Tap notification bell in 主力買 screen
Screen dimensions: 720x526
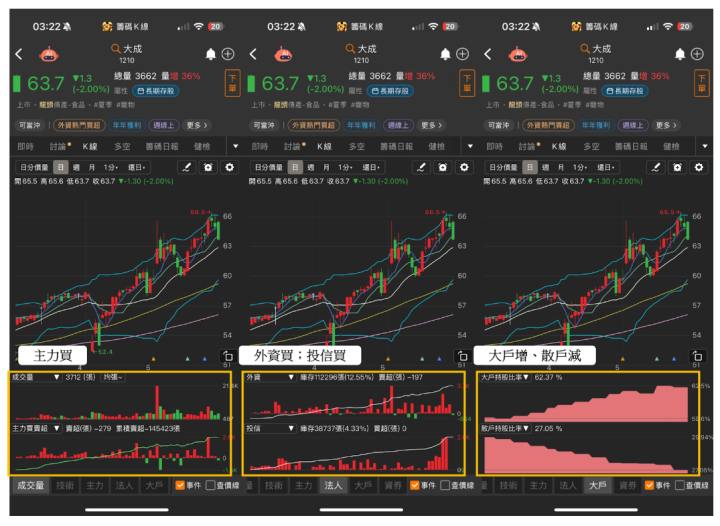pos(210,54)
